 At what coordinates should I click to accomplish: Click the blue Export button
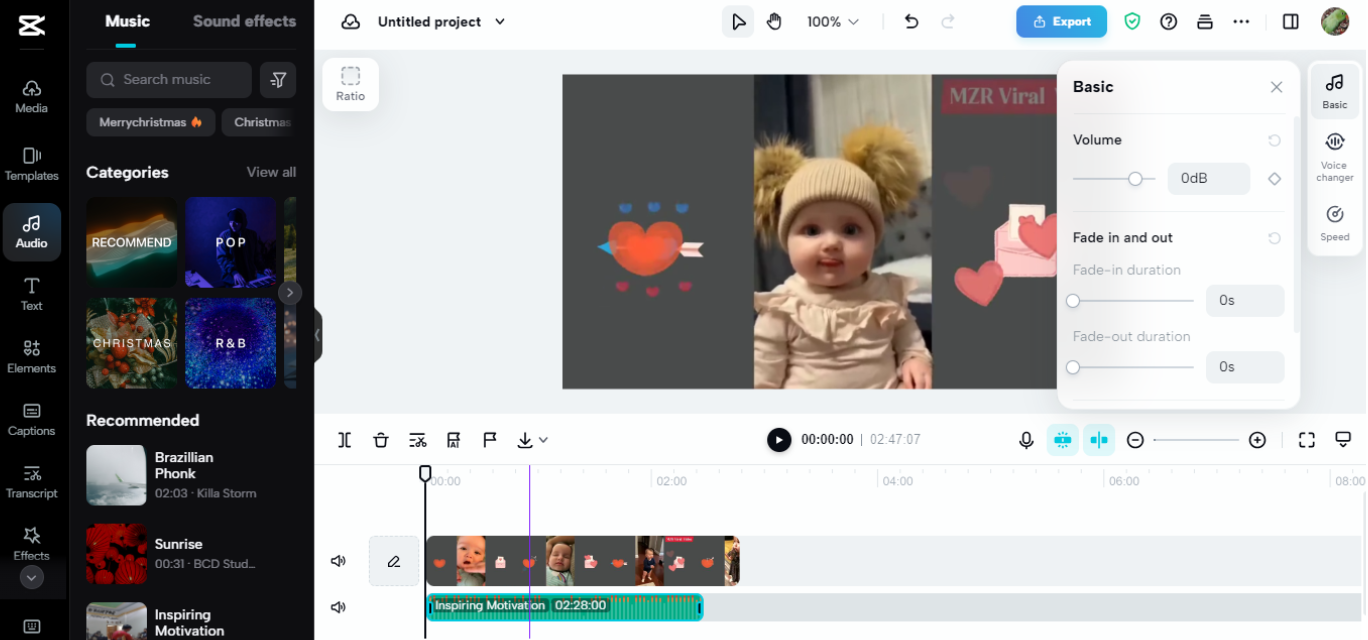point(1061,20)
